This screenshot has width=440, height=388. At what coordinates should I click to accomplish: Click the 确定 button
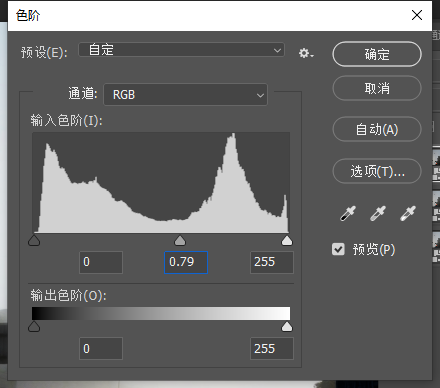[377, 54]
